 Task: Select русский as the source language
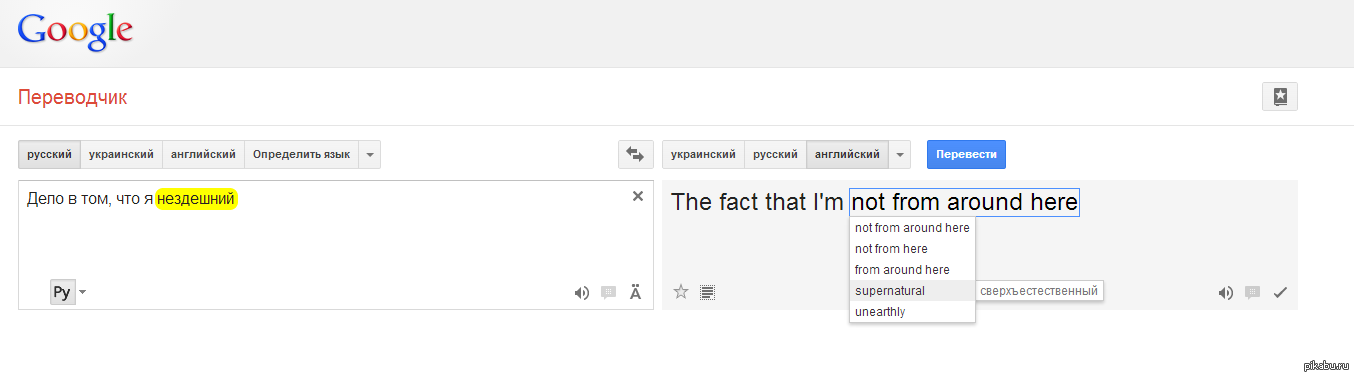click(x=49, y=154)
